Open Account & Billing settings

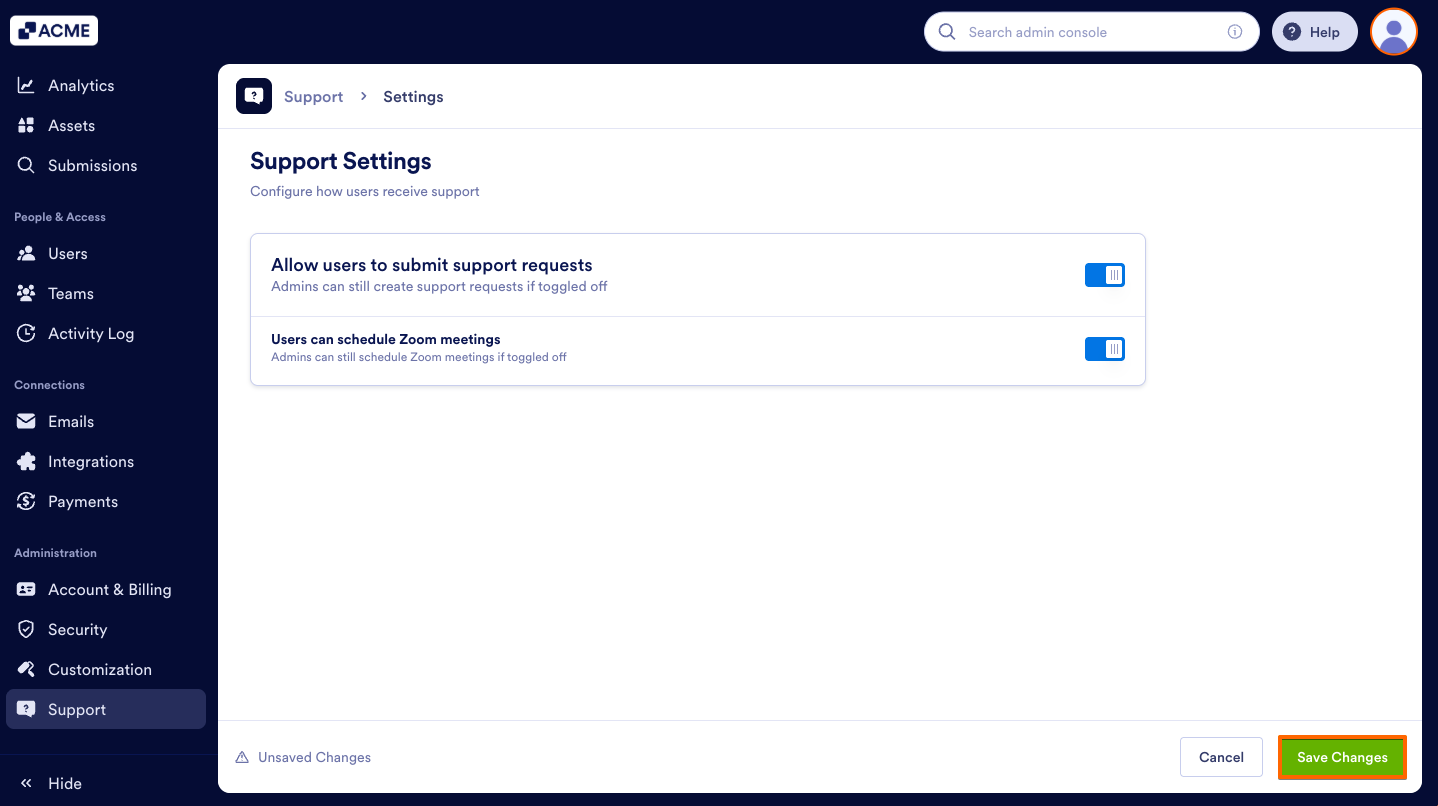pos(106,590)
